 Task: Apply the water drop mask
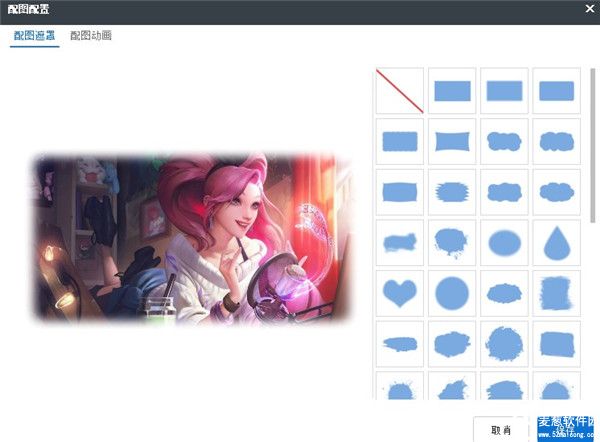[556, 242]
